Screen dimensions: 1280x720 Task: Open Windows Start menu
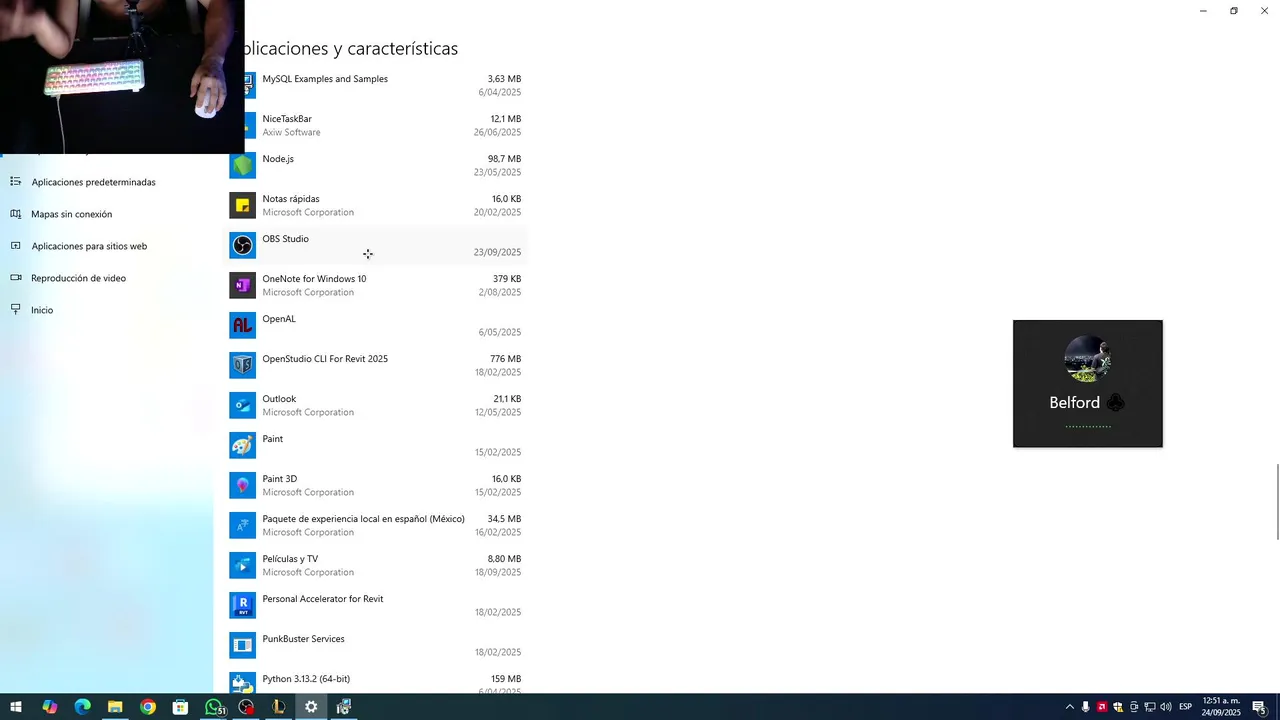pos(16,707)
